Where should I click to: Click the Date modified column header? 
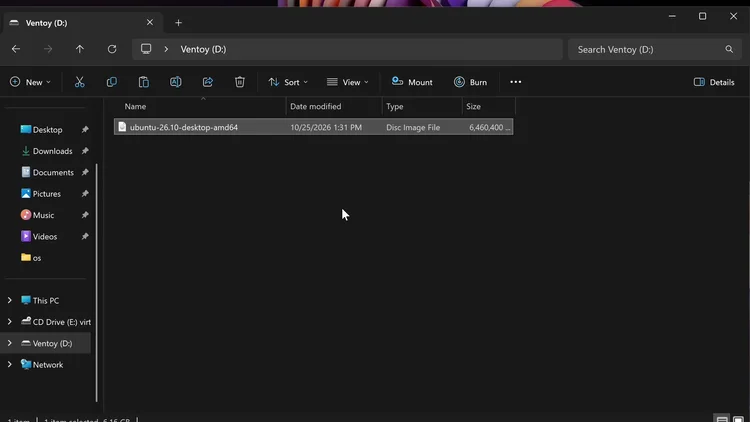point(334,106)
